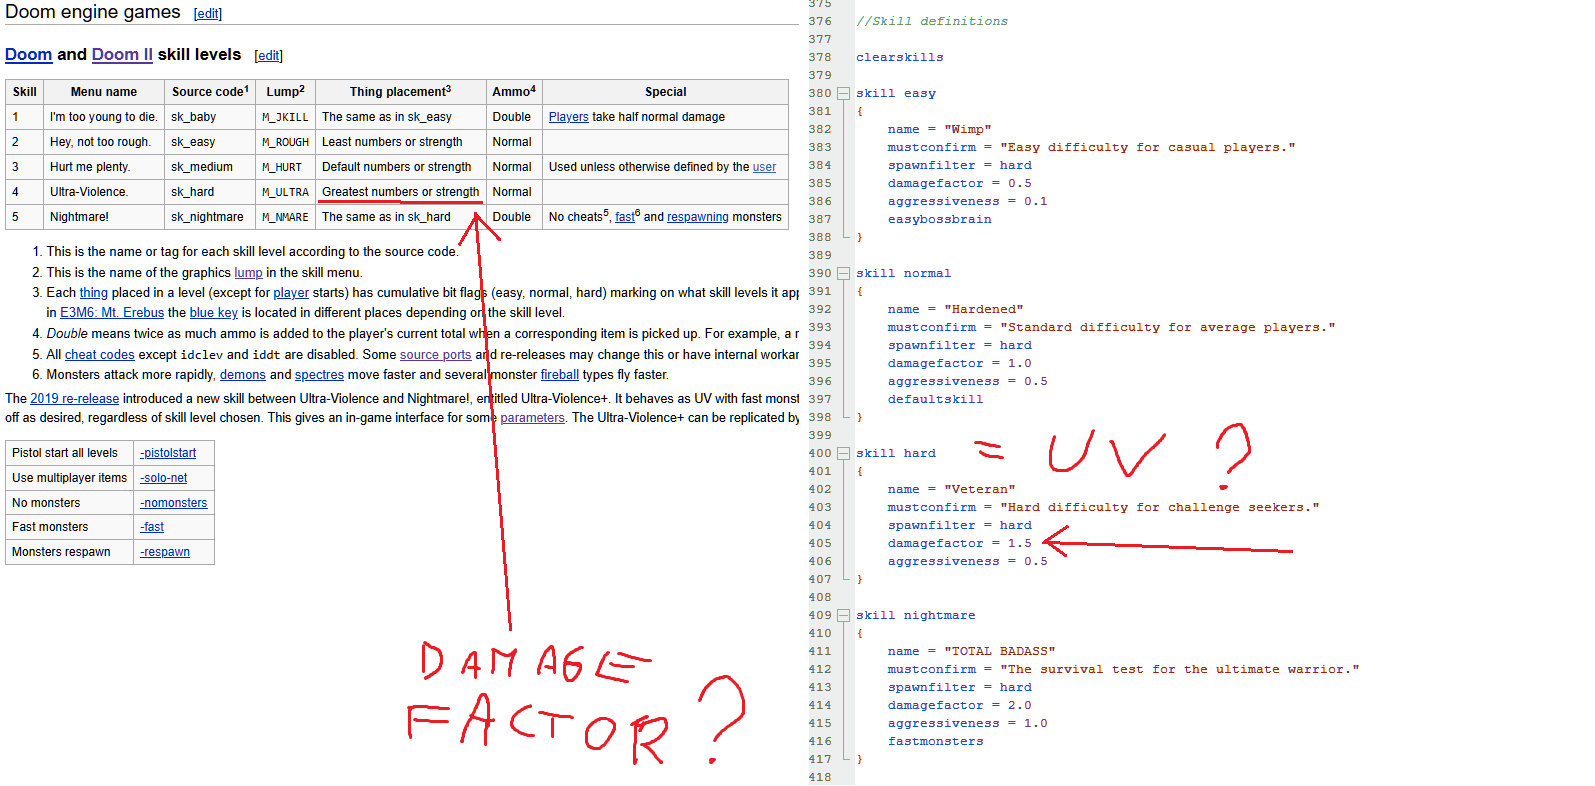Select line number 409 in gutter
Viewport: 1595px width, 786px height.
(x=820, y=615)
